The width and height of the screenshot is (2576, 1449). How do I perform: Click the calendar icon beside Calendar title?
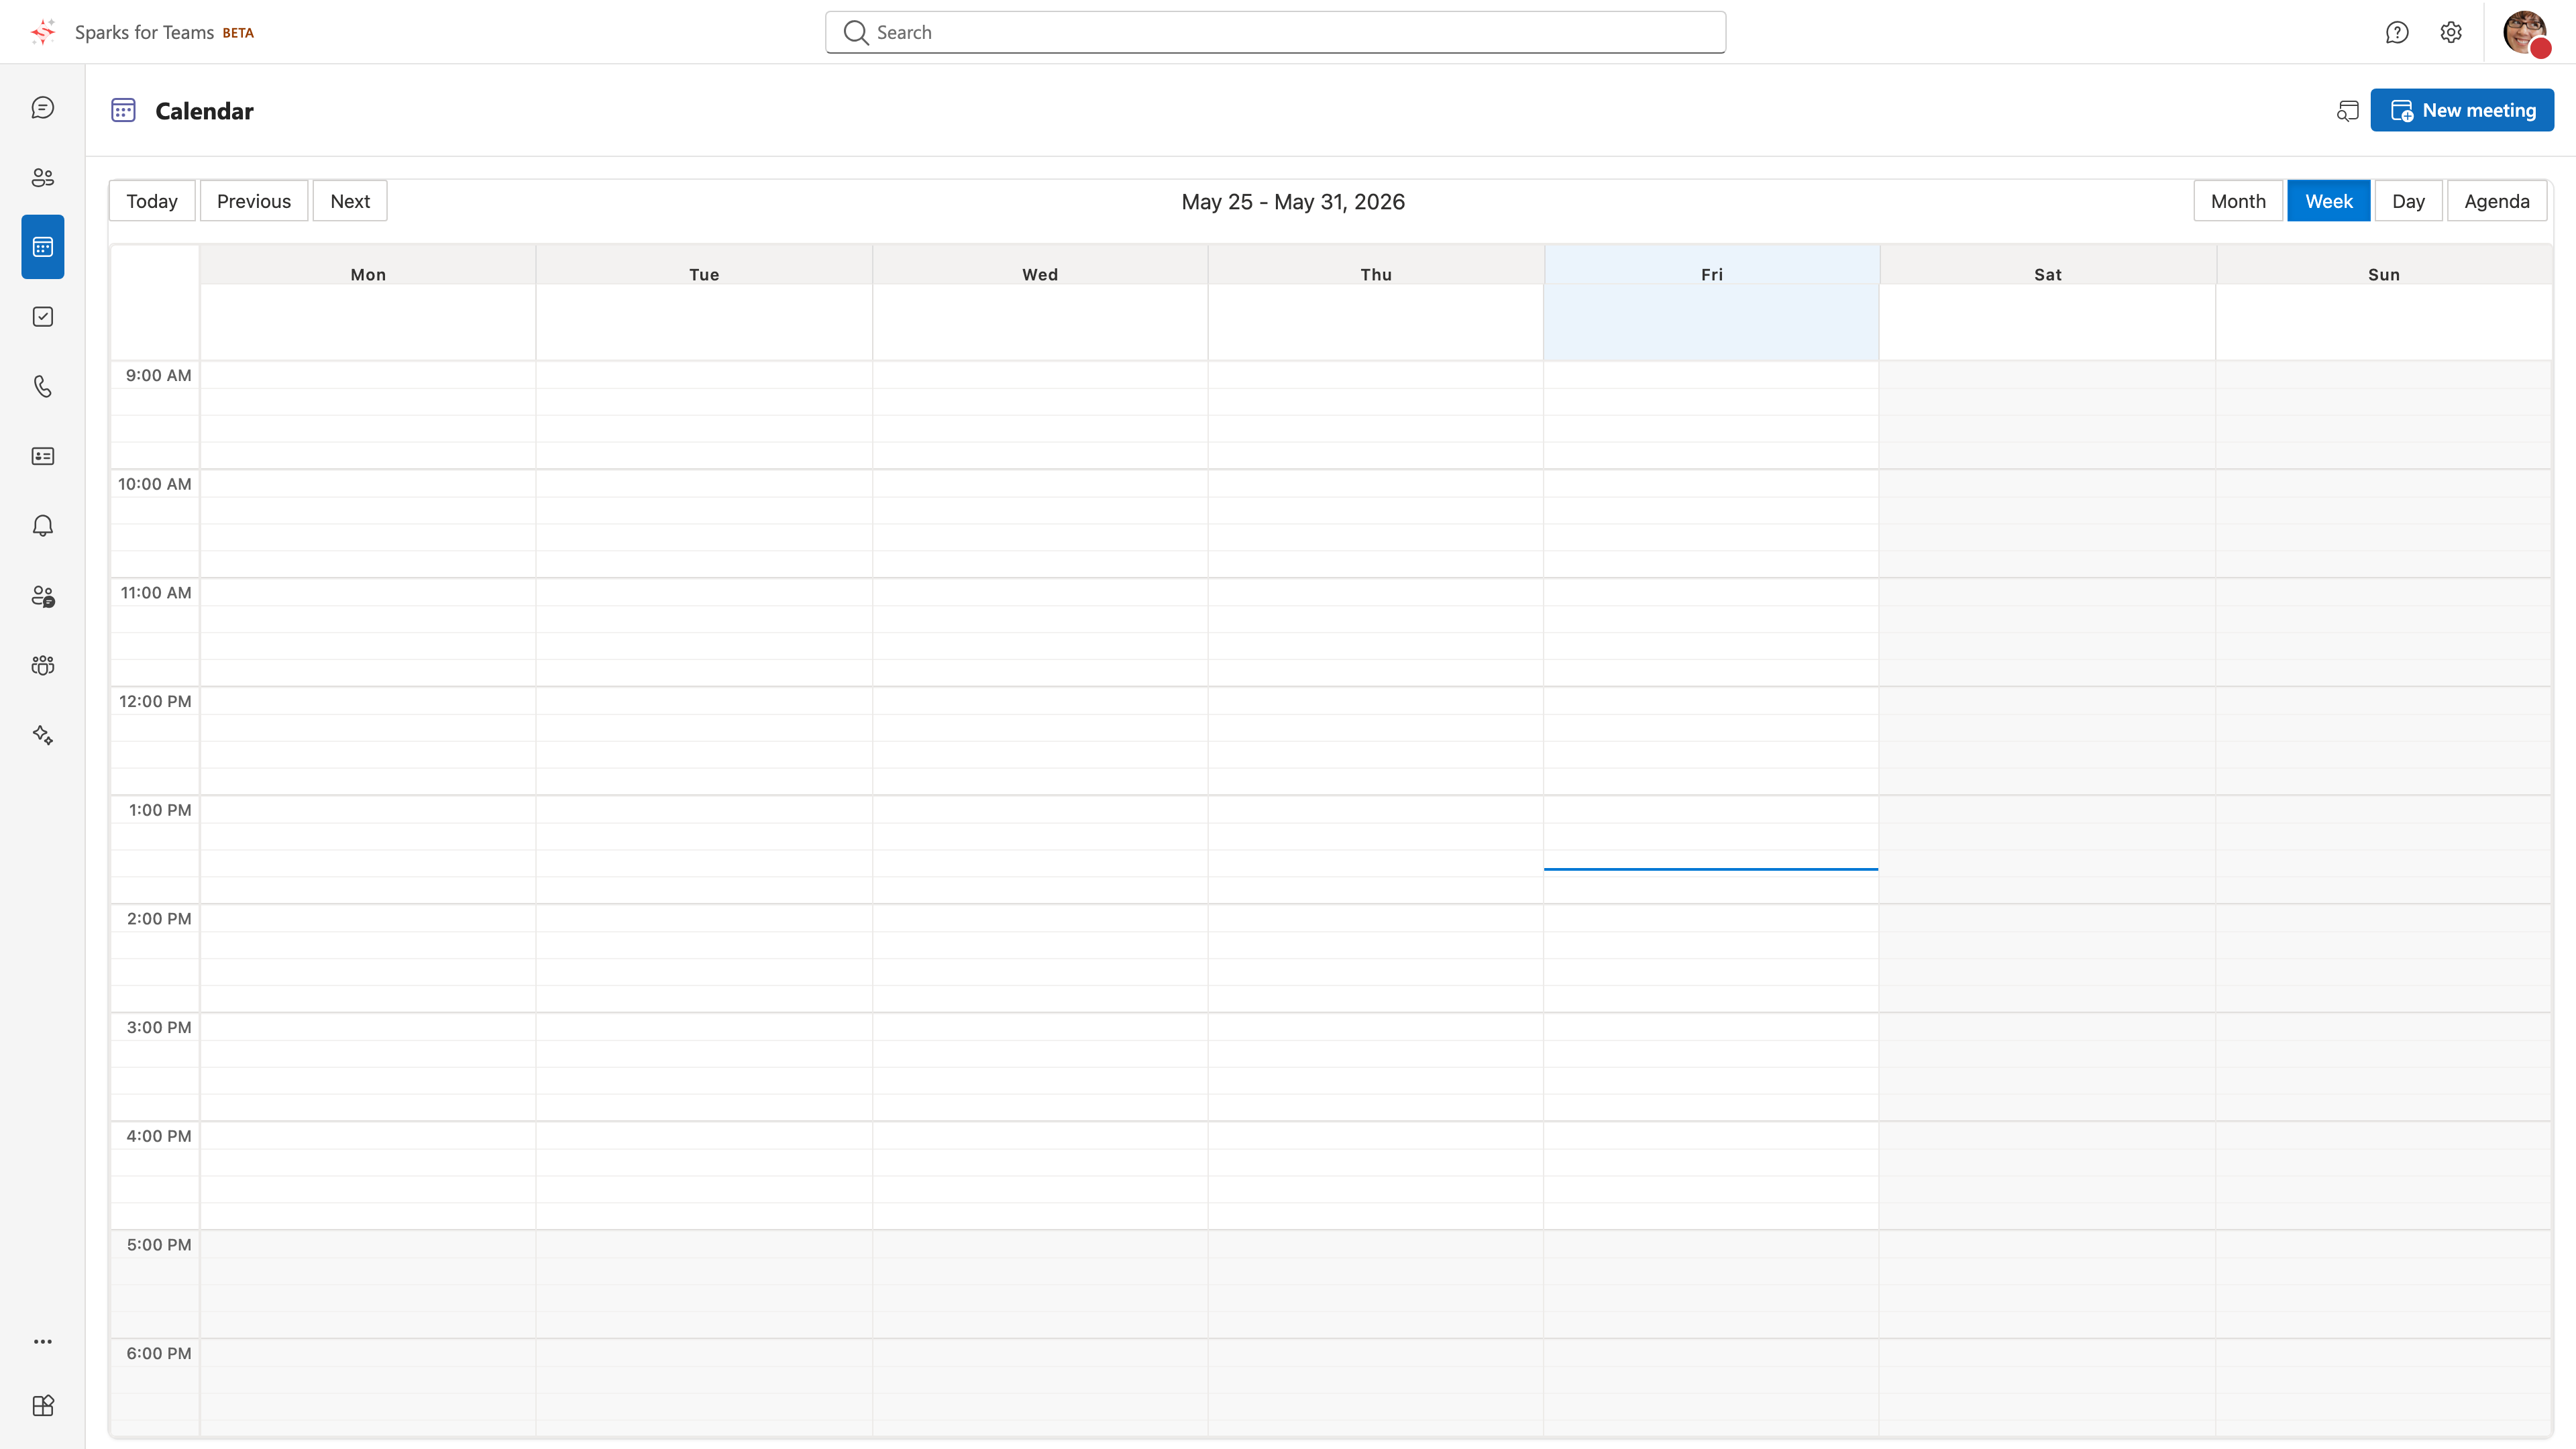click(x=123, y=110)
